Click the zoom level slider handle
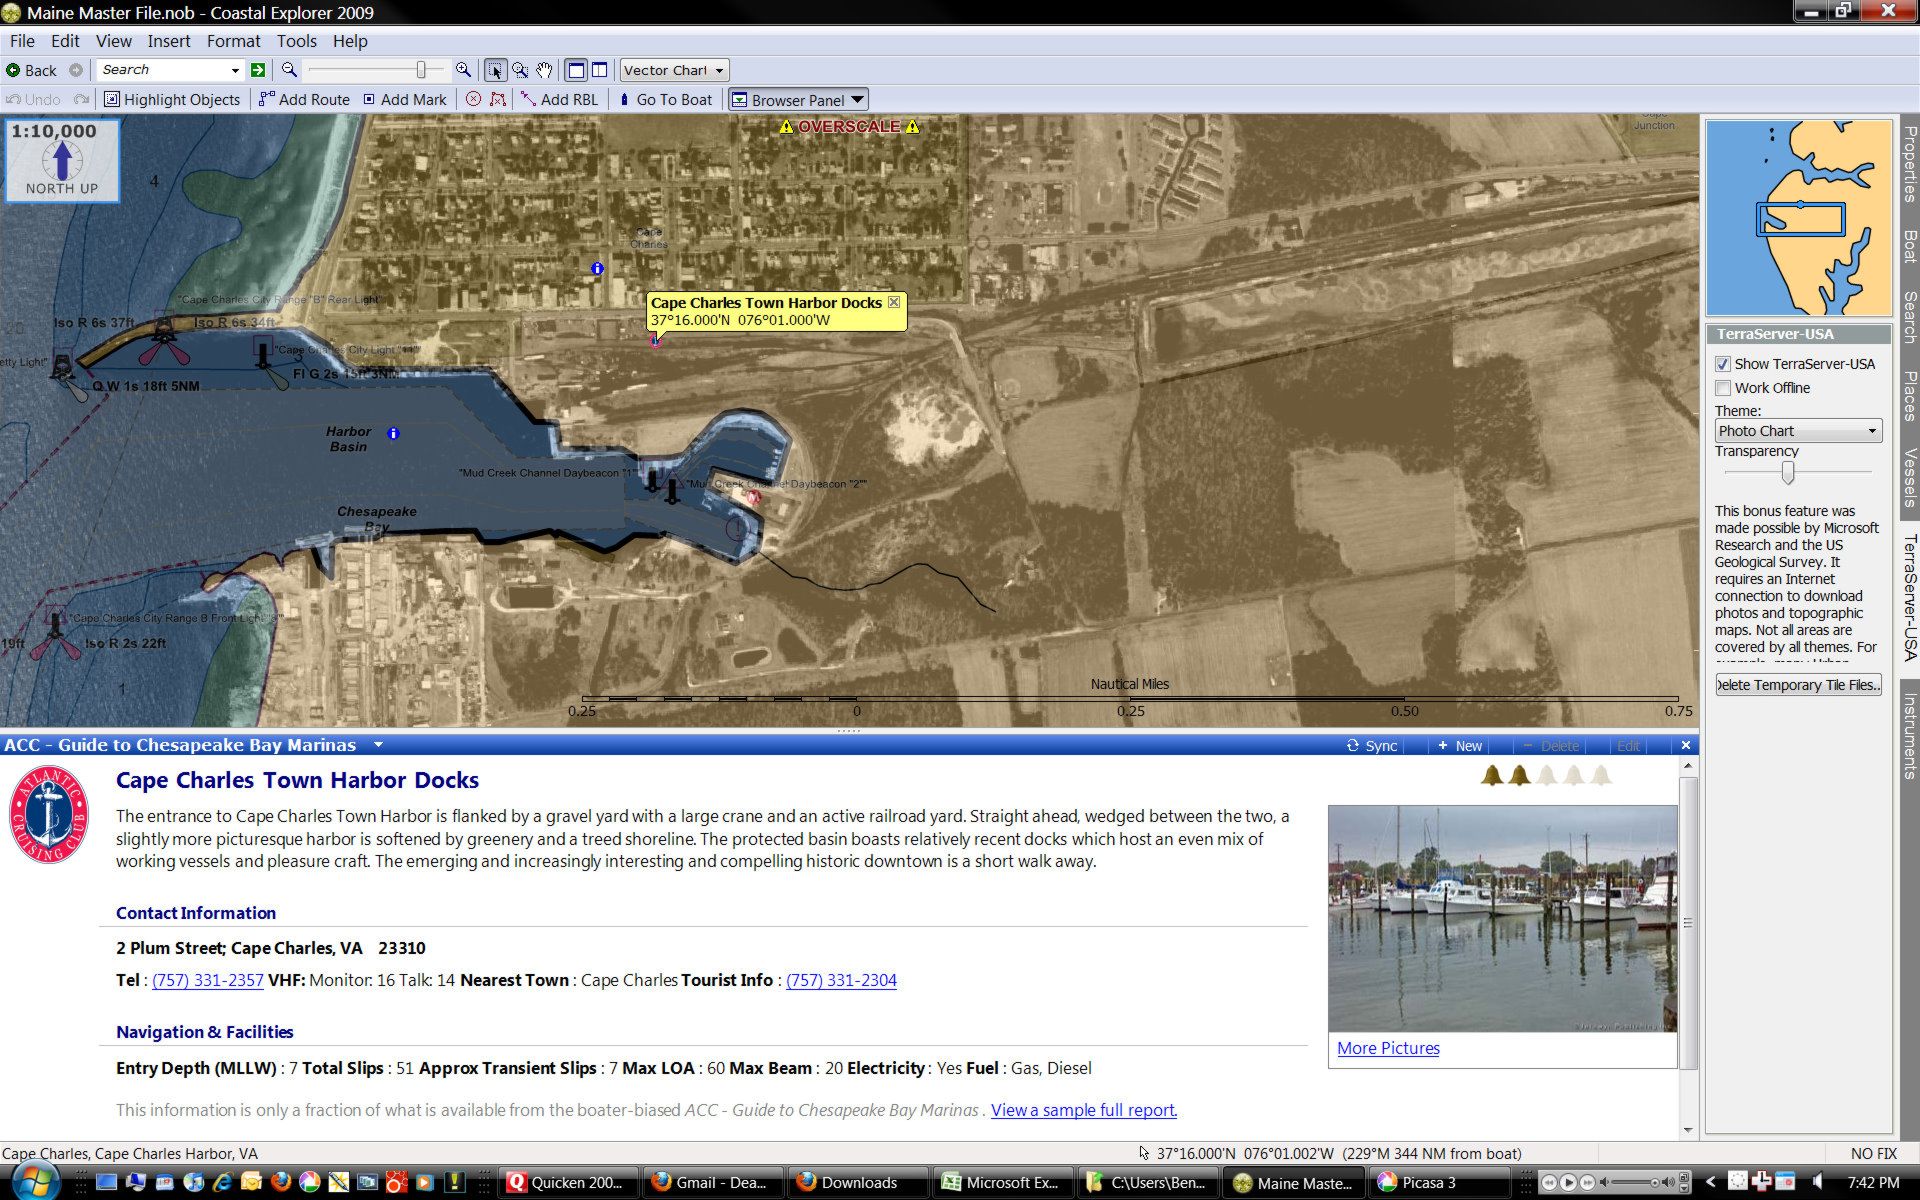This screenshot has width=1920, height=1200. (421, 69)
